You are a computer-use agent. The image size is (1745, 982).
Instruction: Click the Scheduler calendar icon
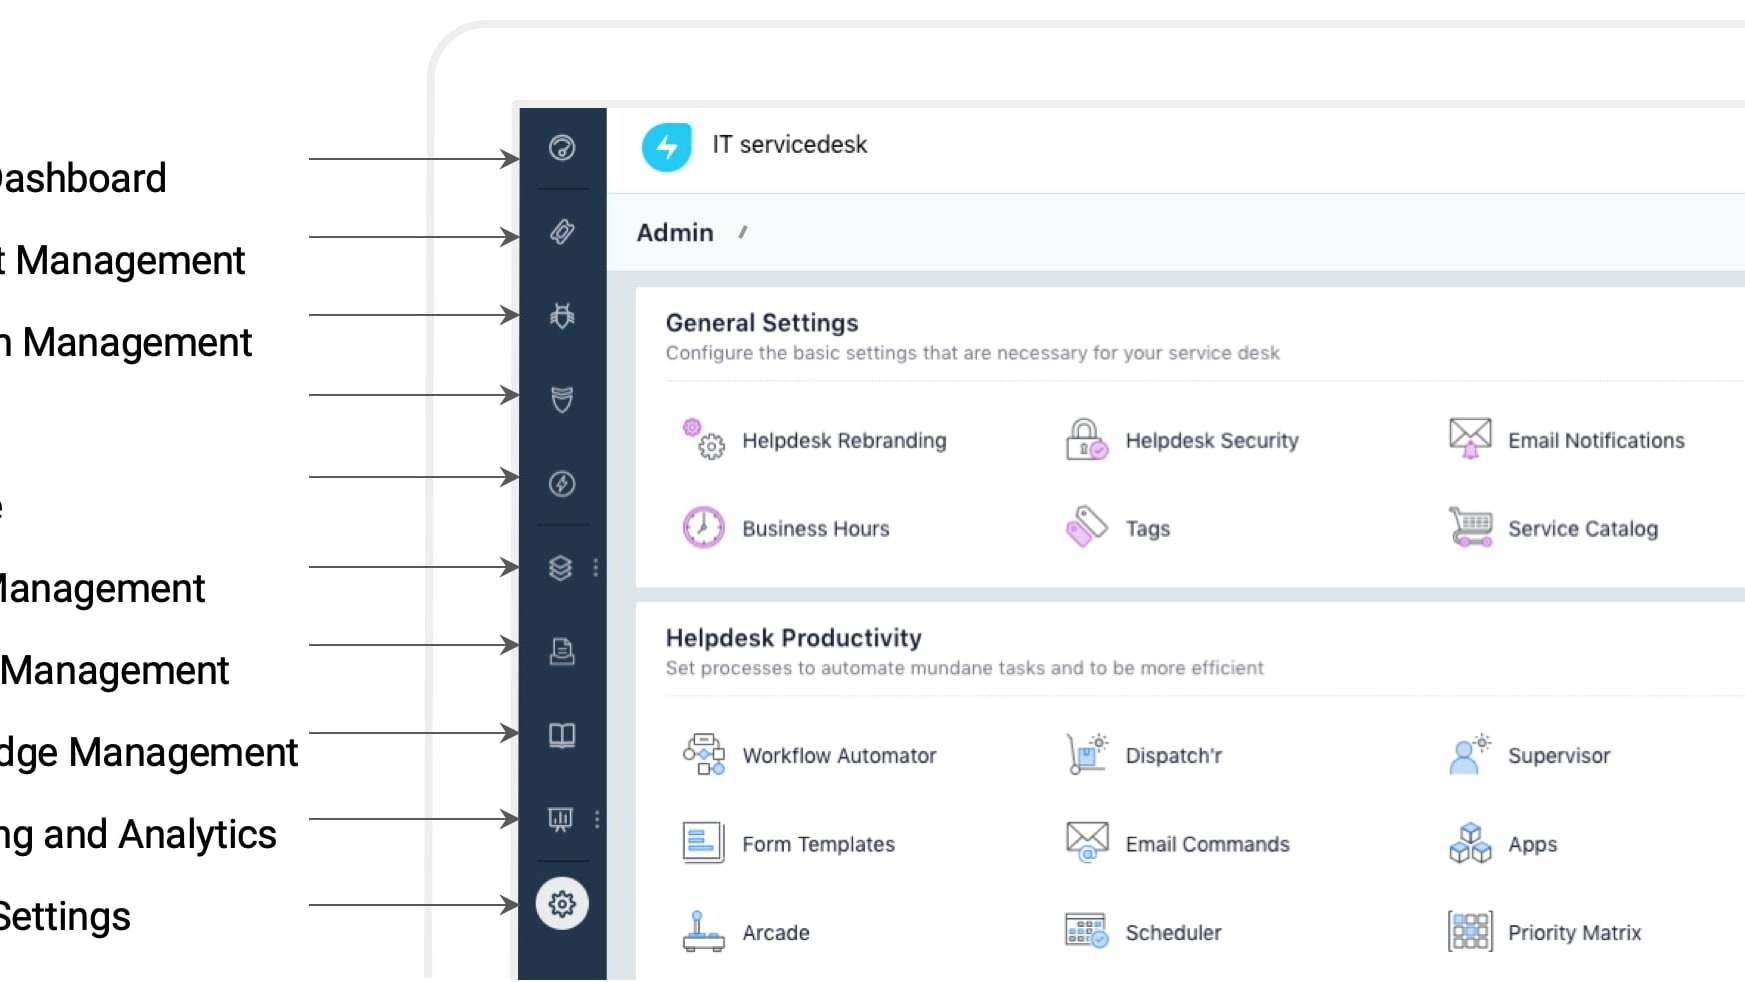[1087, 931]
